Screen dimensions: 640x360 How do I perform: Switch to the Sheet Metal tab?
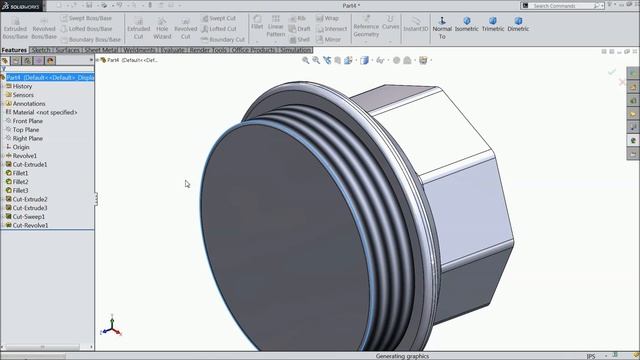[x=101, y=50]
